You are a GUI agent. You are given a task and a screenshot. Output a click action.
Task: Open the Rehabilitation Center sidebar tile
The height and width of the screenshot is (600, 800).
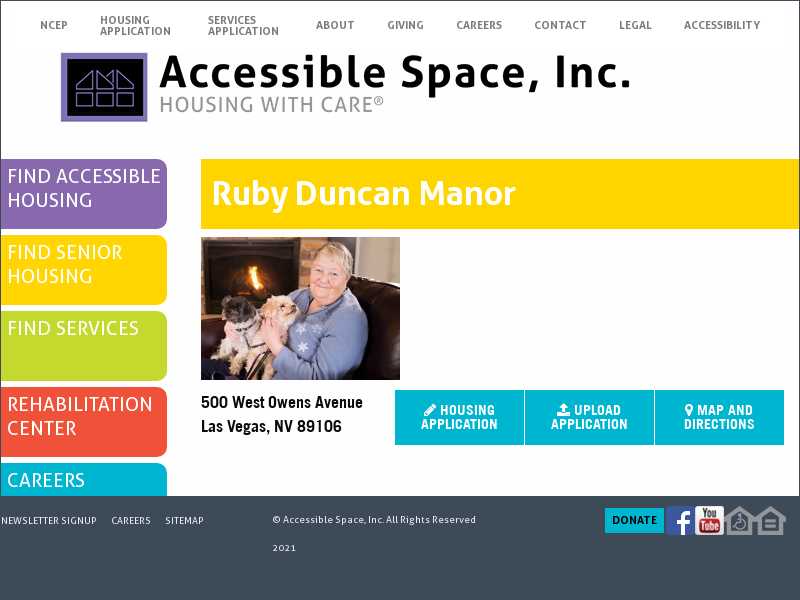pos(84,422)
